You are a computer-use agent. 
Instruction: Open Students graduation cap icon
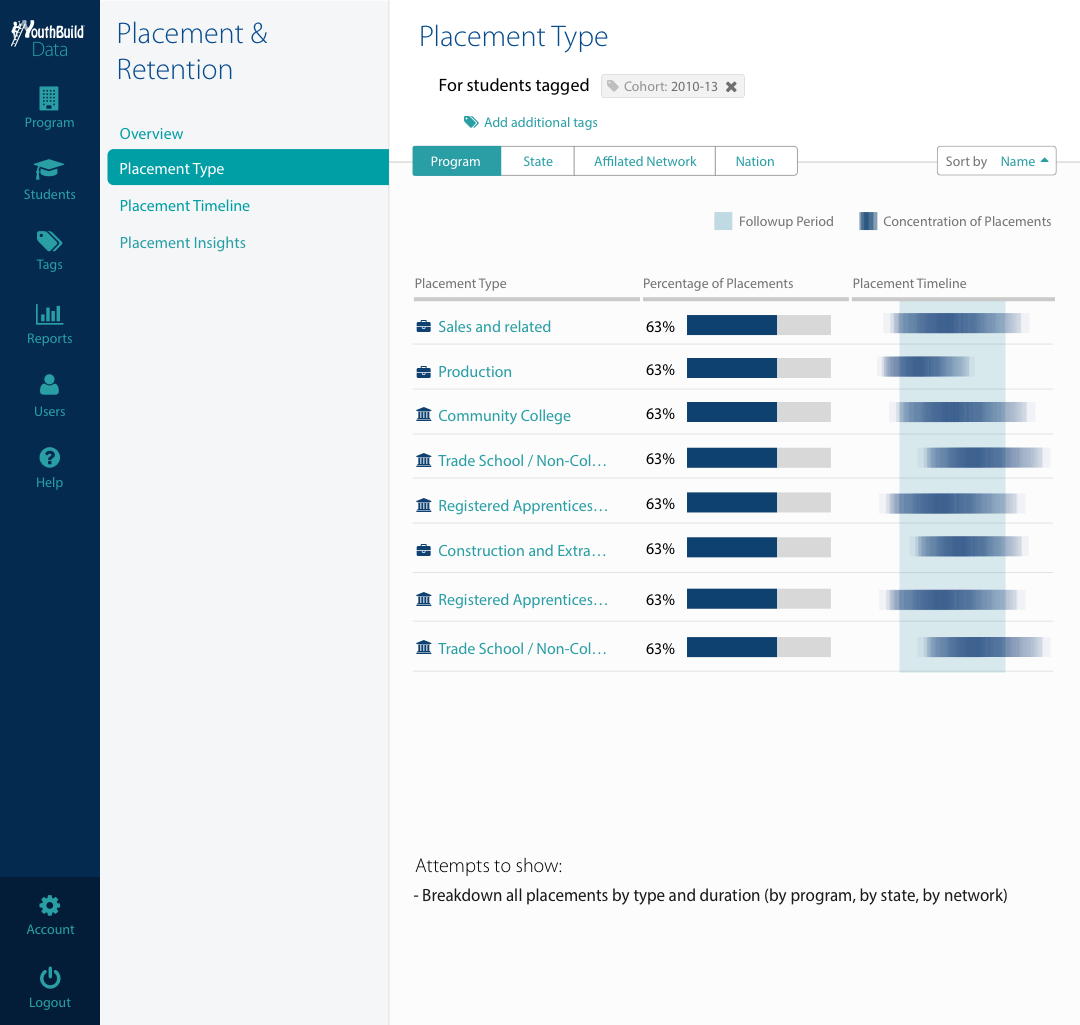(49, 169)
